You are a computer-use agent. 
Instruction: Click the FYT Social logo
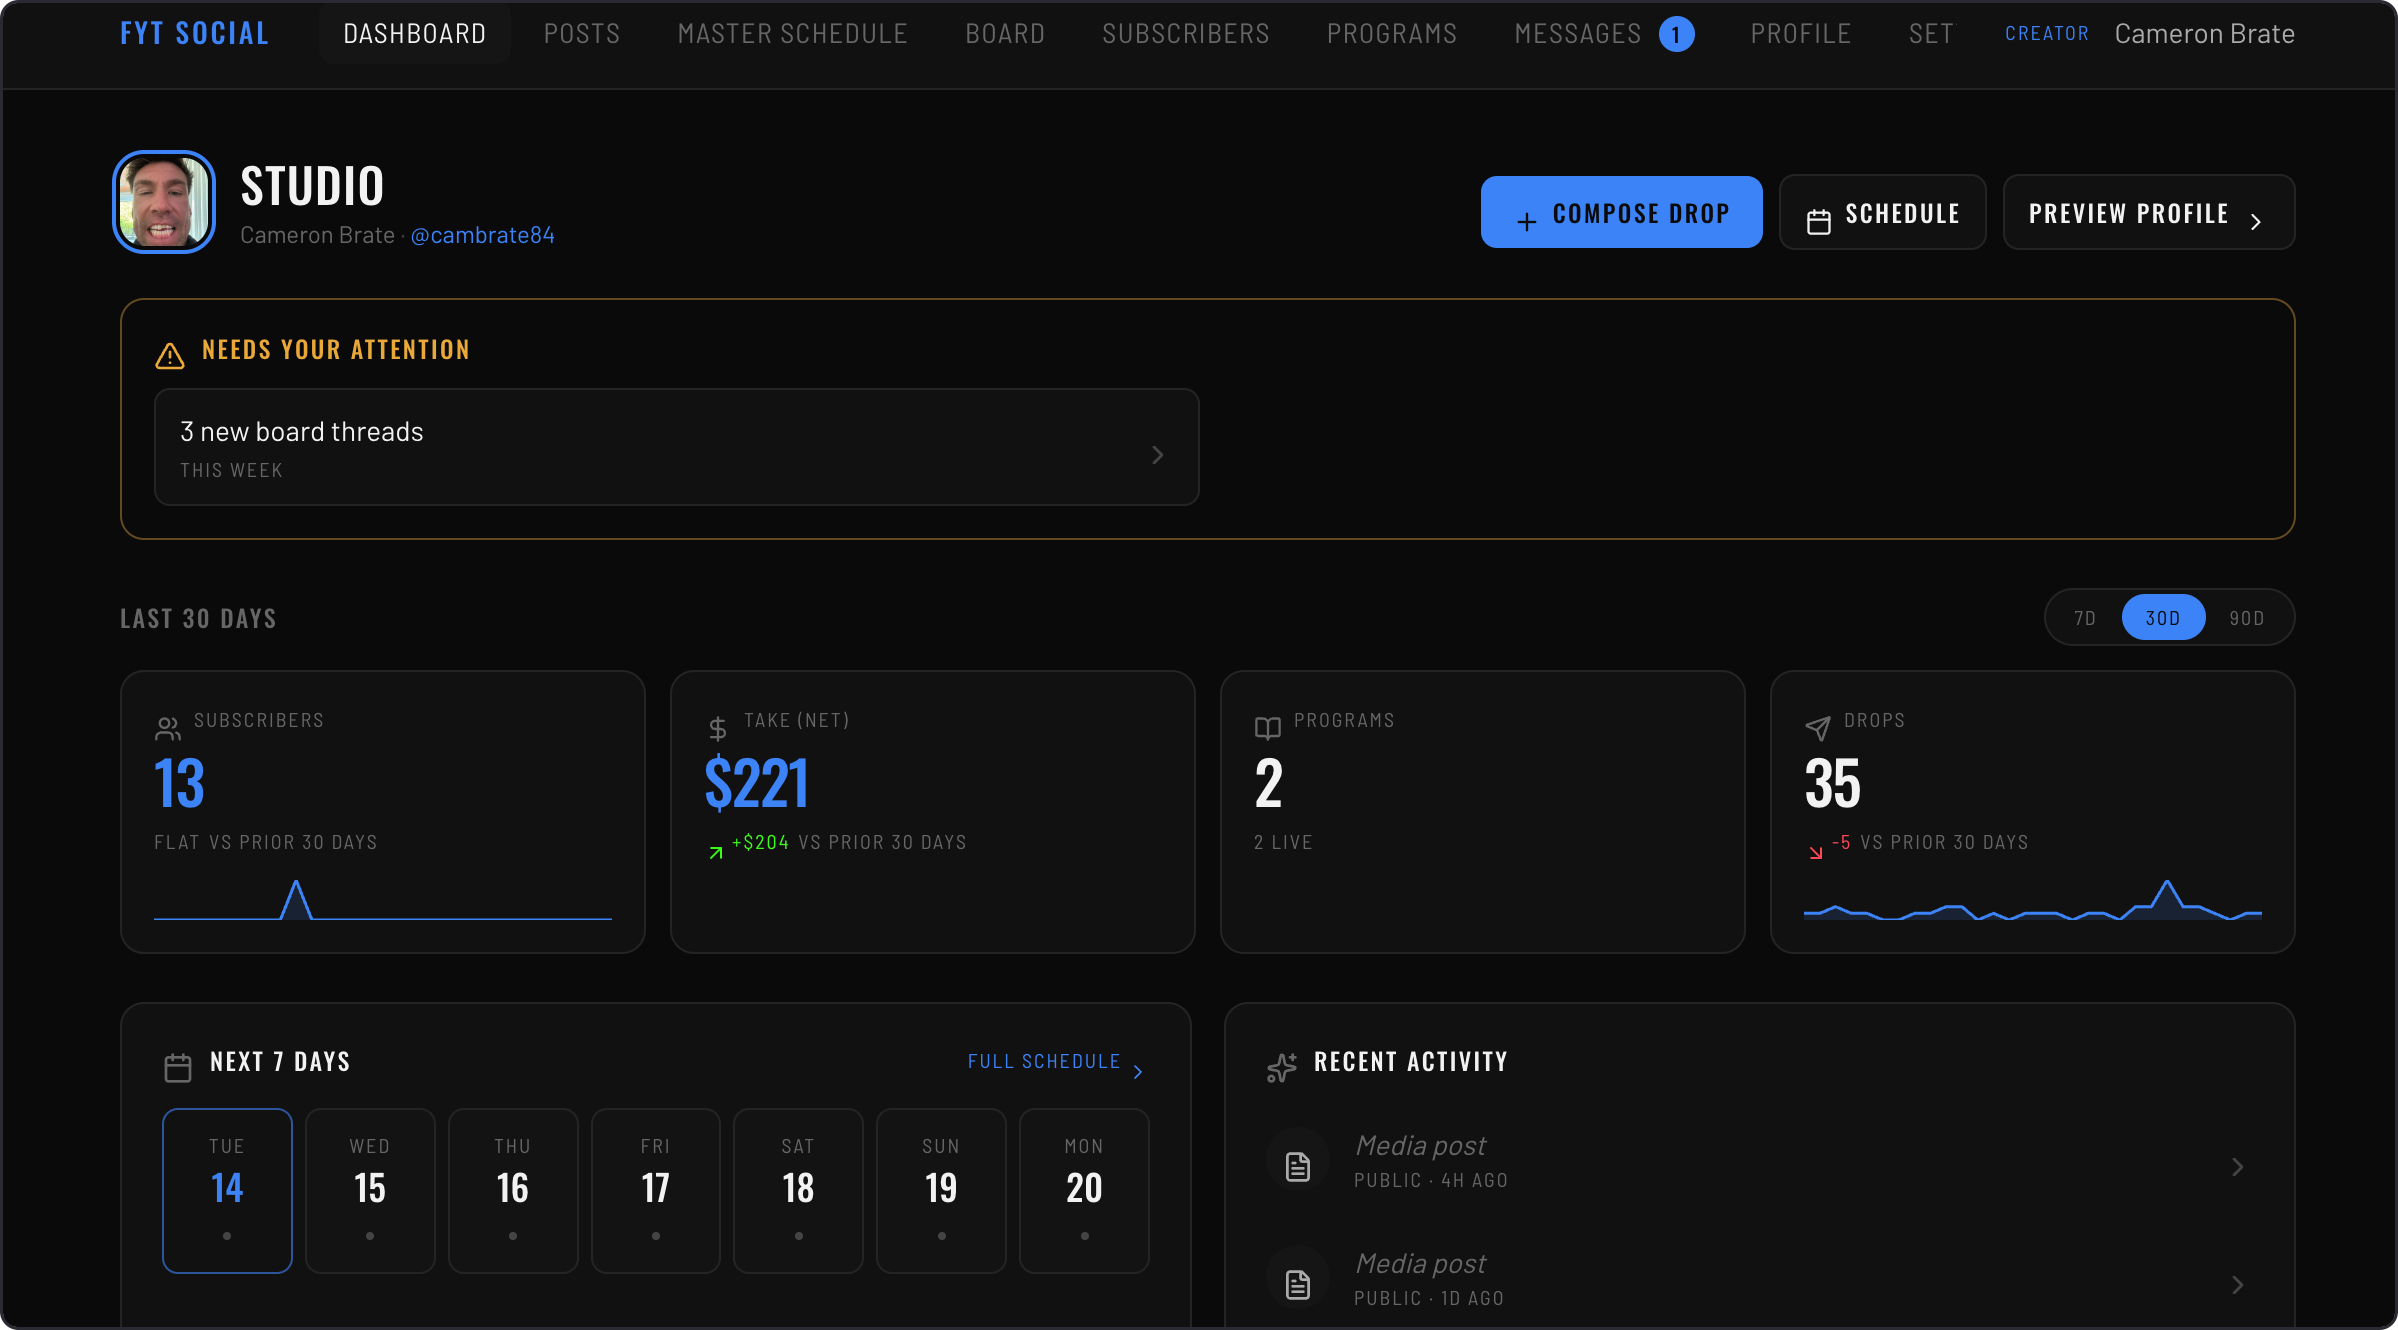[x=194, y=34]
